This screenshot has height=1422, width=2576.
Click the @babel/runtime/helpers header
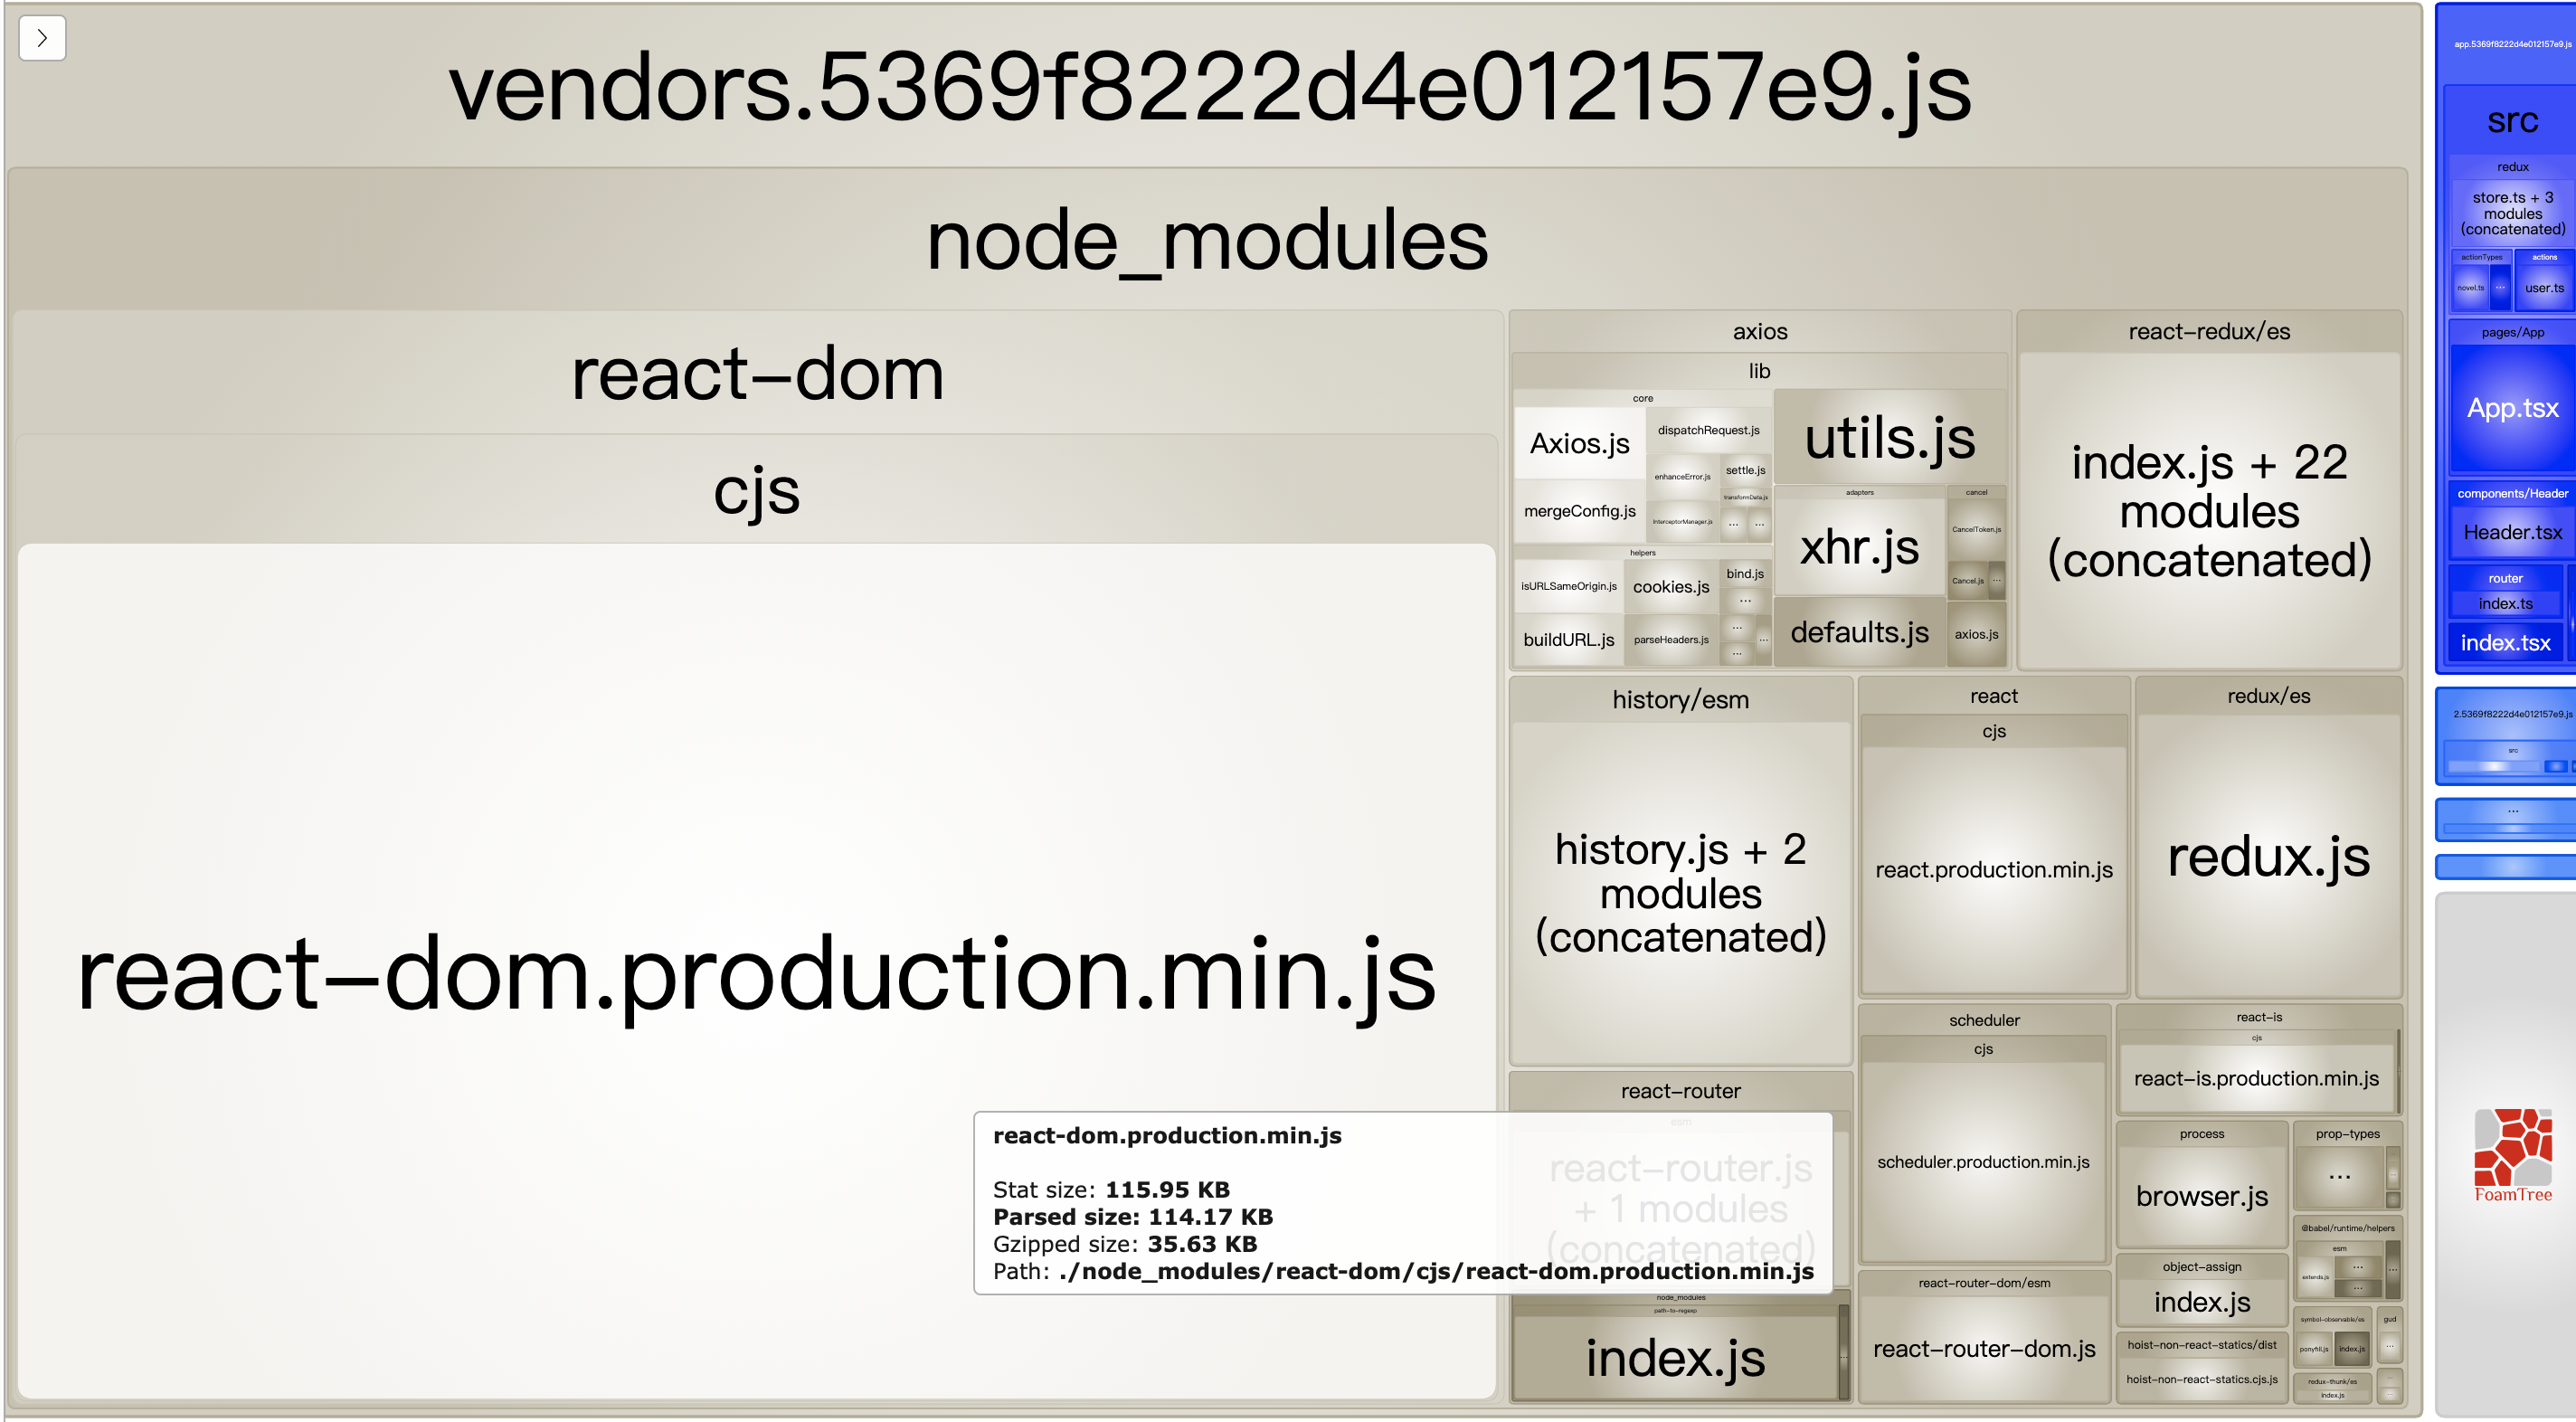point(2347,1228)
